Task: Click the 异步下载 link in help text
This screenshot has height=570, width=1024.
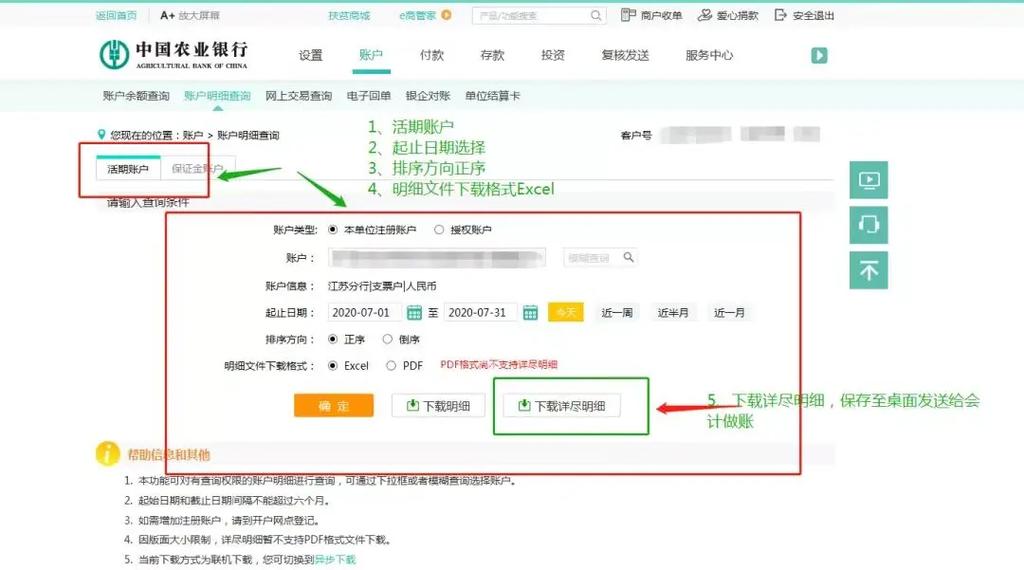Action: click(336, 560)
